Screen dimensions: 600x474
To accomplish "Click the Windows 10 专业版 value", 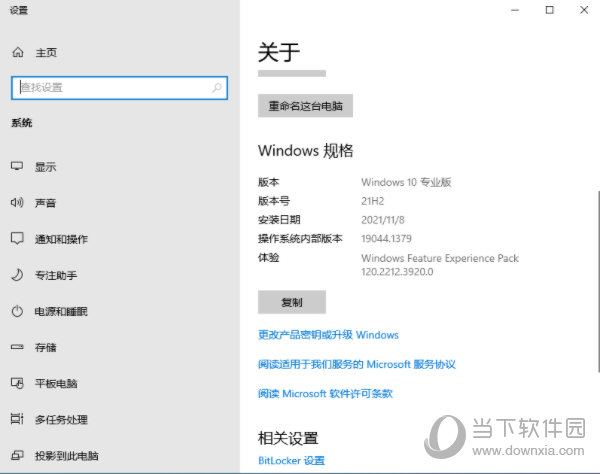I will pyautogui.click(x=406, y=182).
